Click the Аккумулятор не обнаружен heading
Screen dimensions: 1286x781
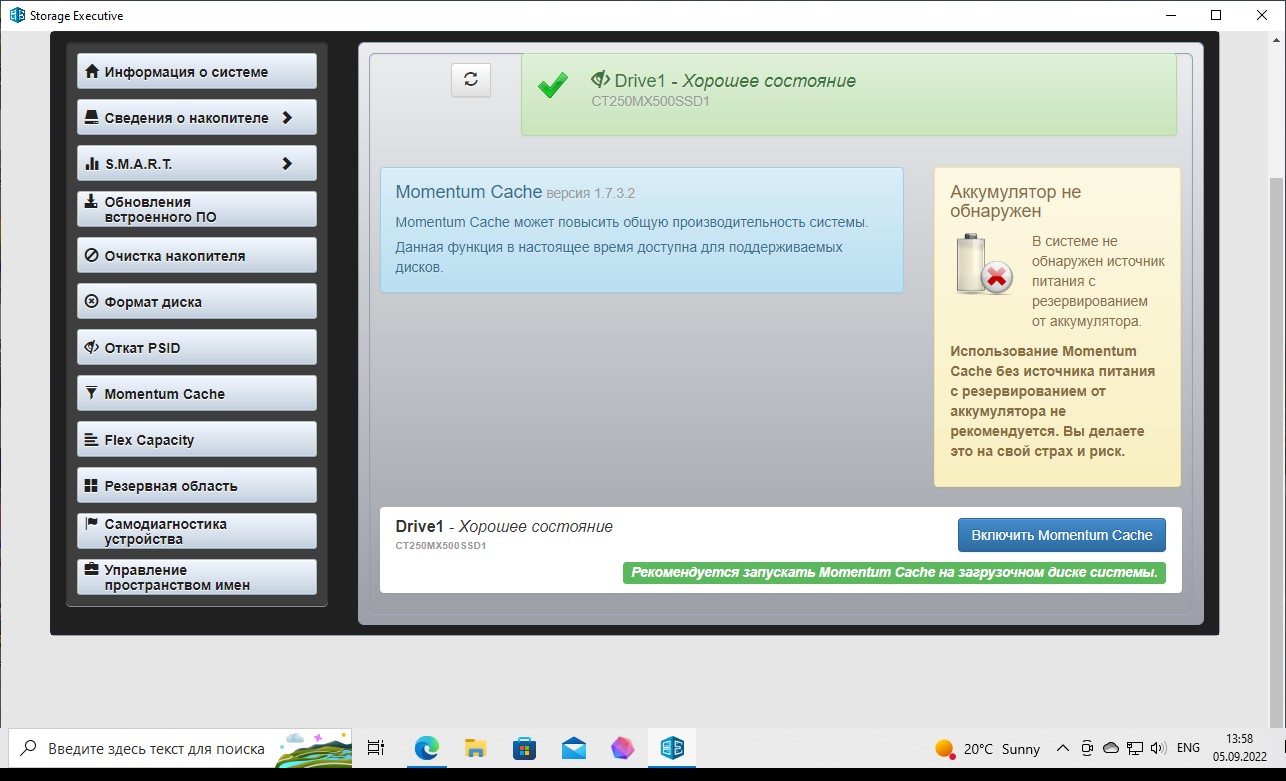click(x=1016, y=201)
